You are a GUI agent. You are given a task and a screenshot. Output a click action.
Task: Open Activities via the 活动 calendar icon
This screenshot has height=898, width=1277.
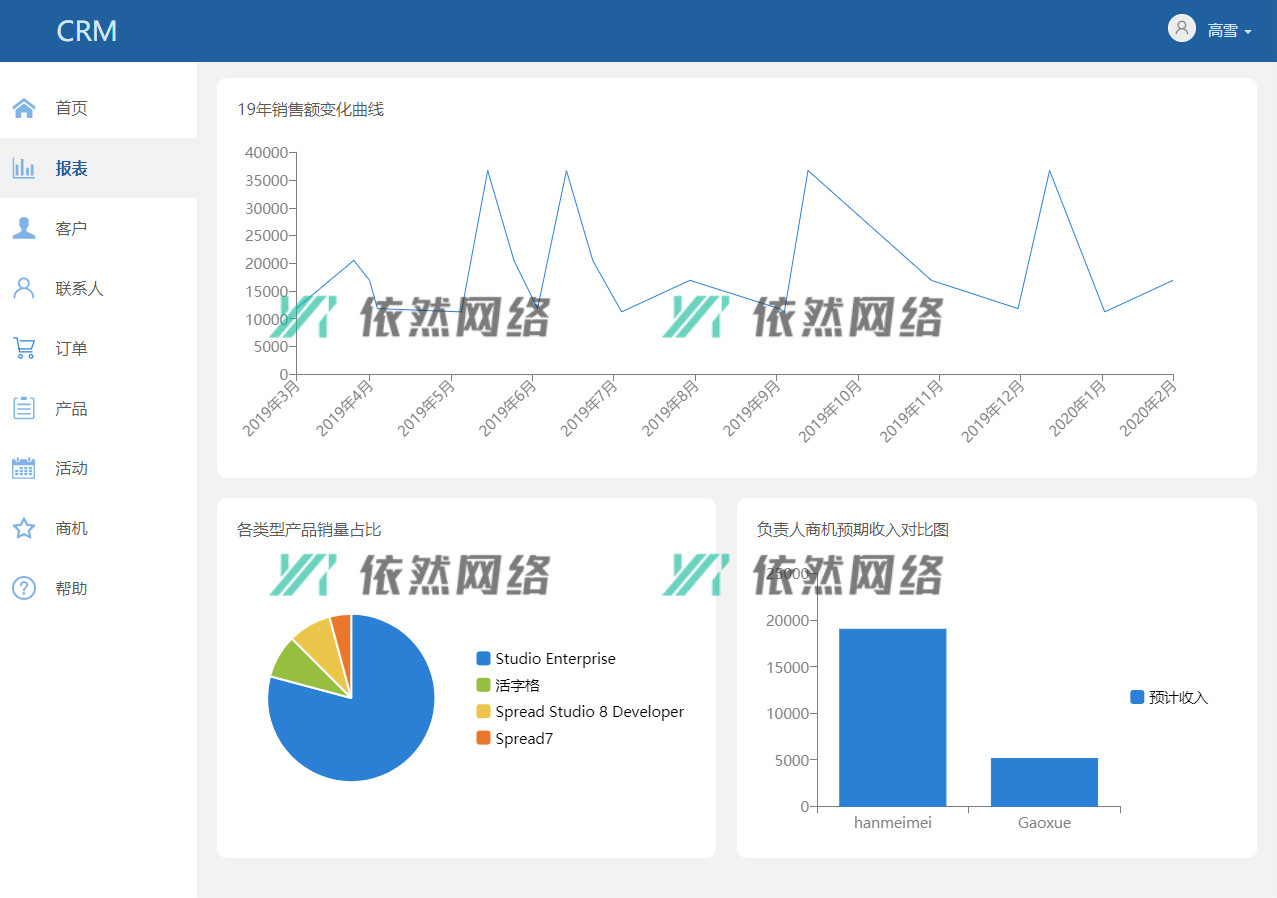(x=24, y=468)
